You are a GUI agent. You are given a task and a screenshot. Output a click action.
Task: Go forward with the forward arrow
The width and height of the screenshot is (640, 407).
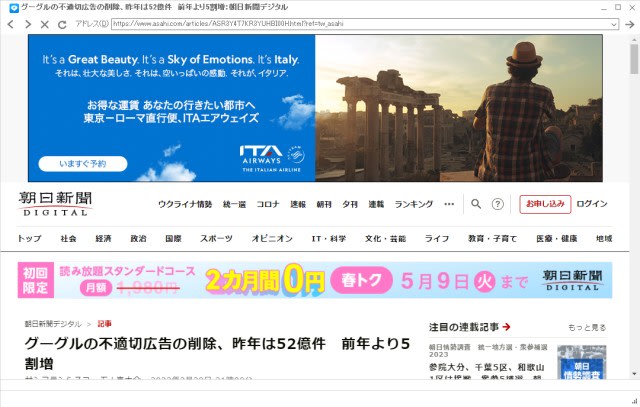coord(28,24)
